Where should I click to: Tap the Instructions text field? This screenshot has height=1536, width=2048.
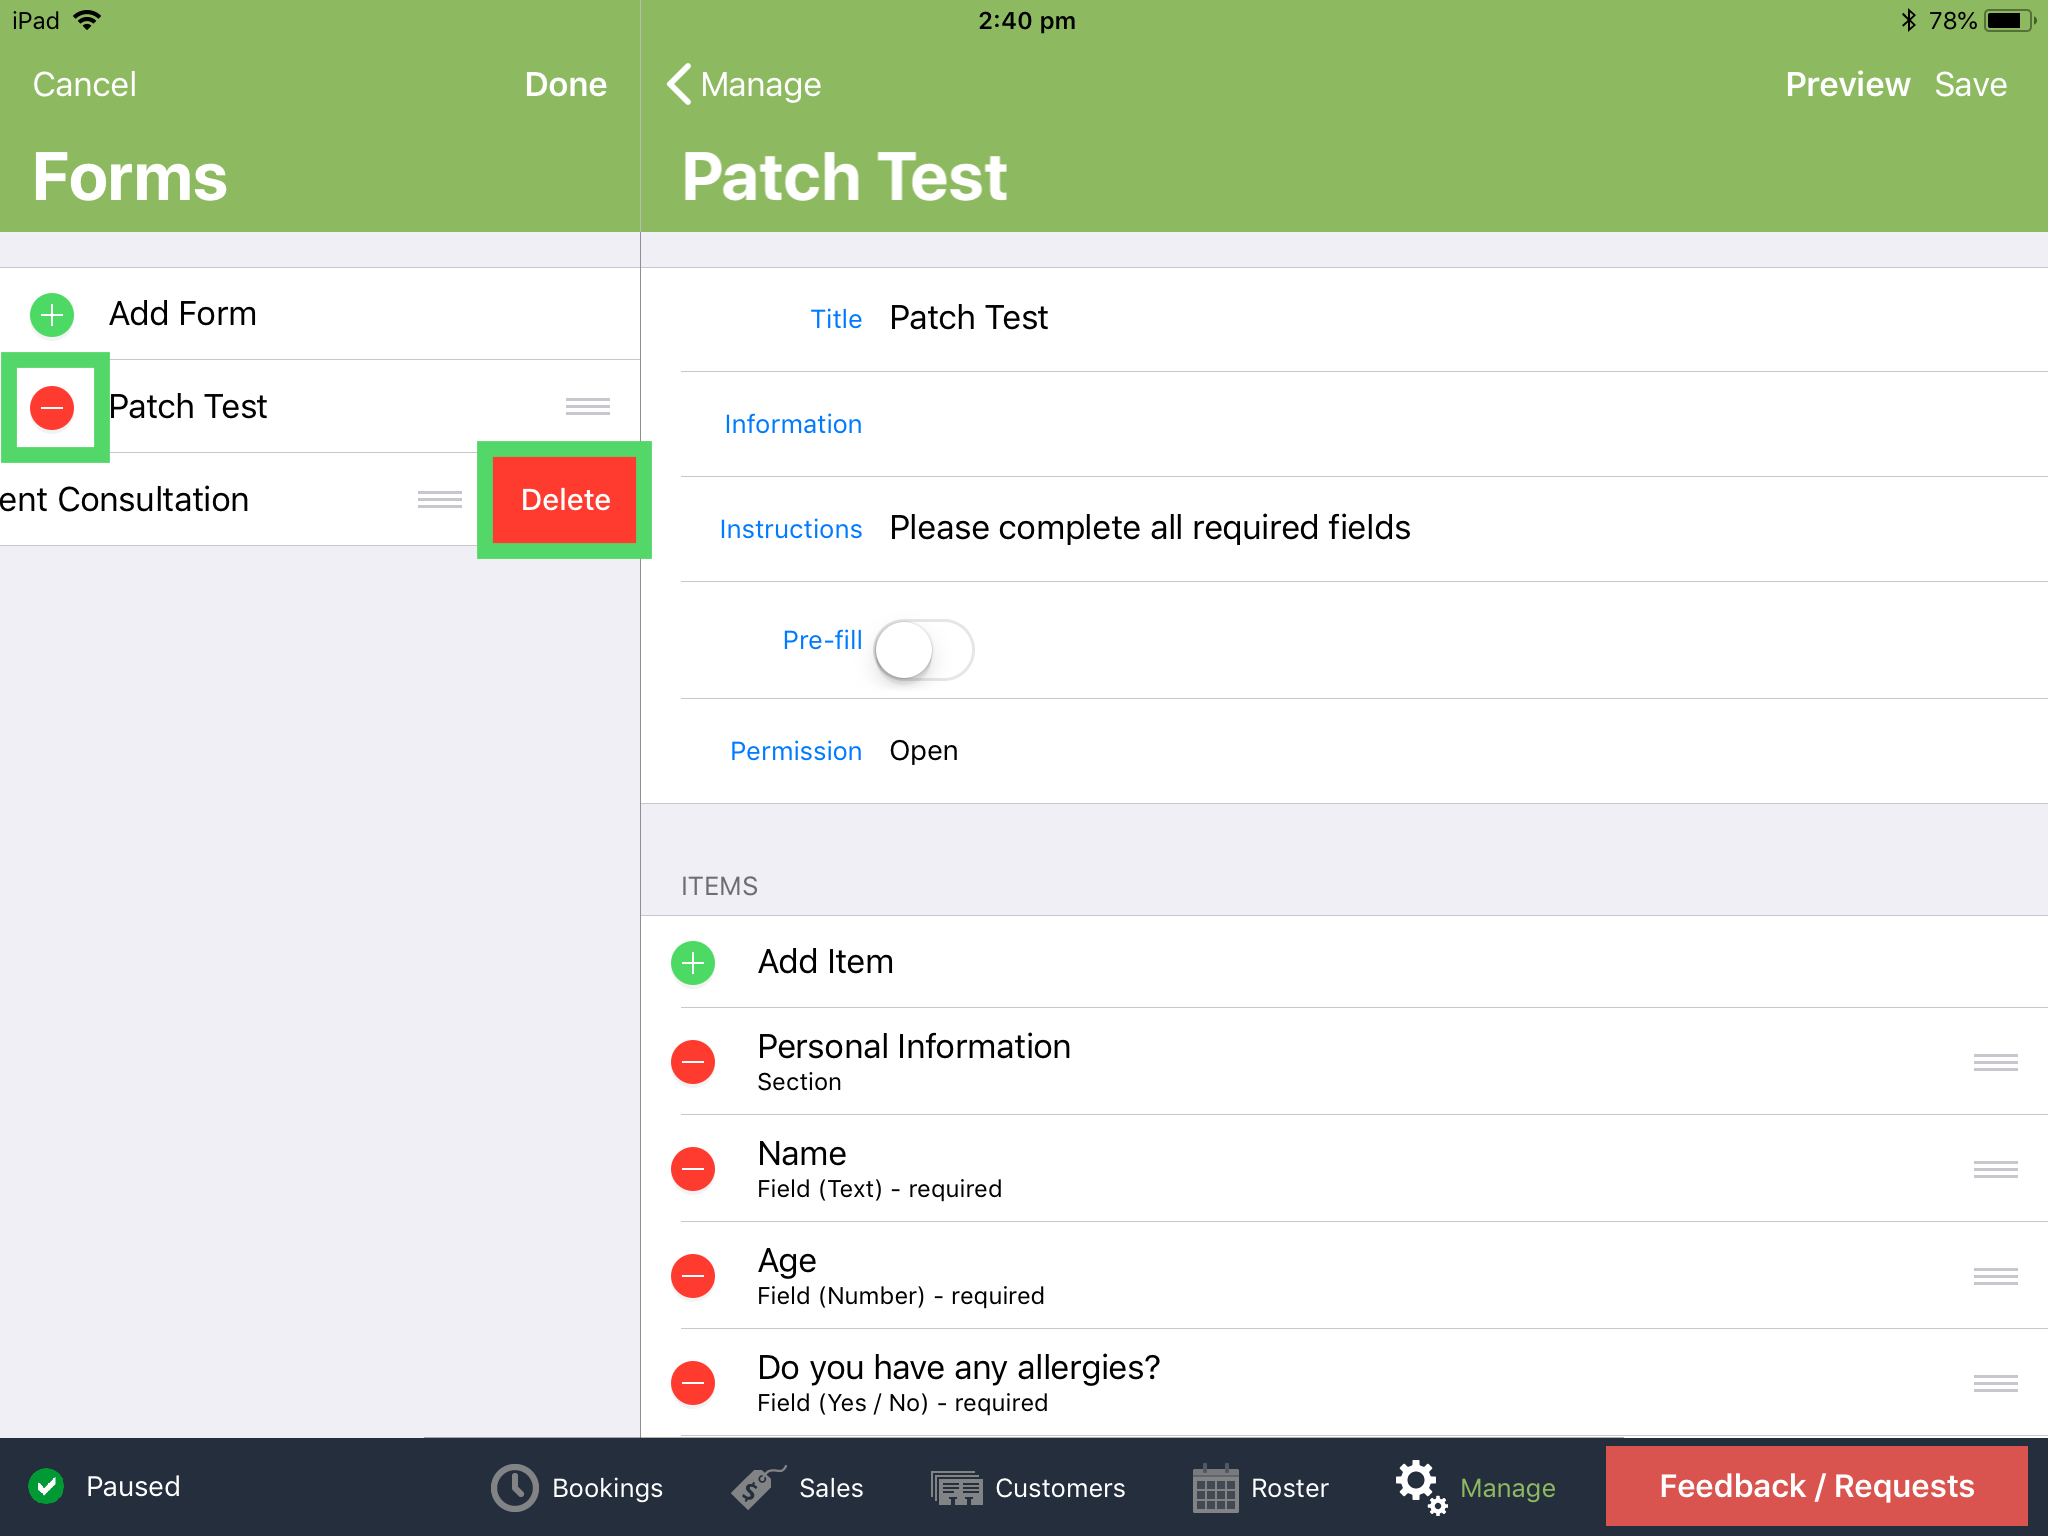pyautogui.click(x=1149, y=528)
